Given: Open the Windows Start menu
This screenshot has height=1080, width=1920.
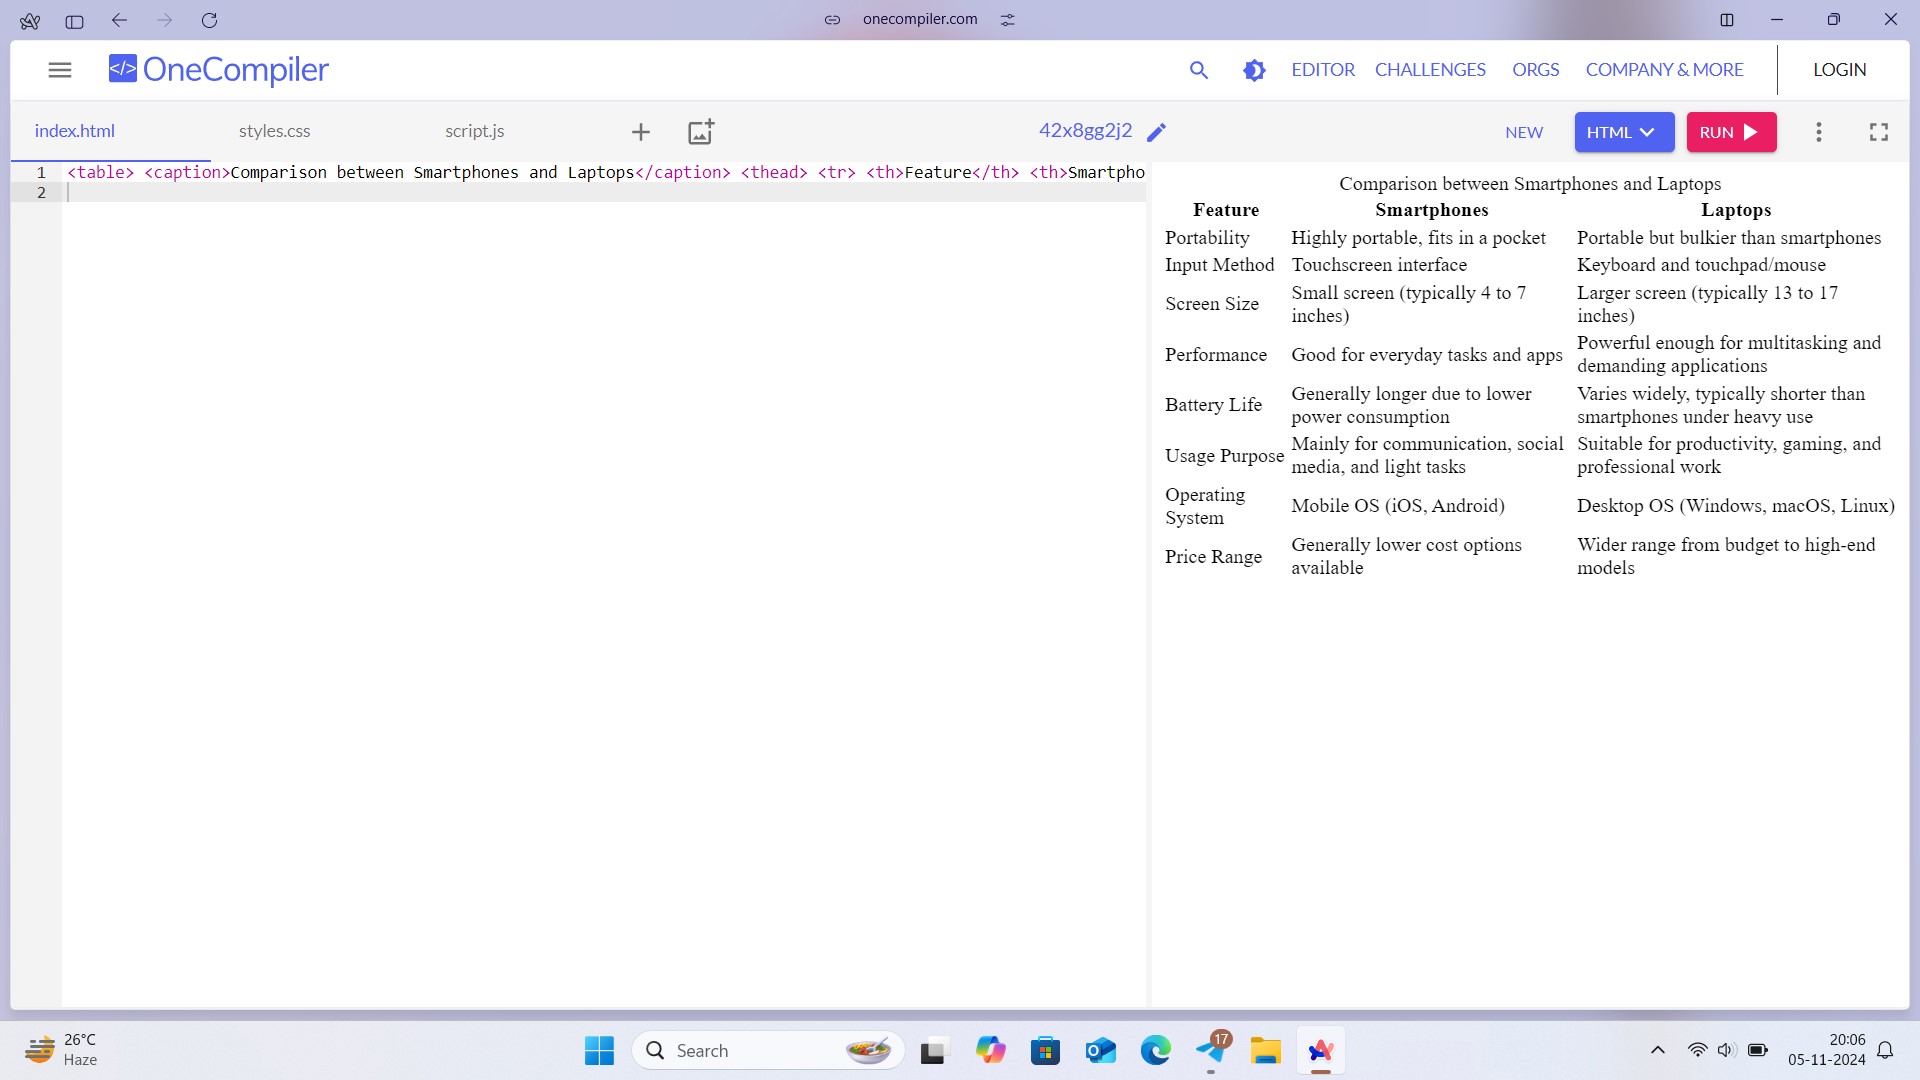Looking at the screenshot, I should pyautogui.click(x=599, y=1051).
